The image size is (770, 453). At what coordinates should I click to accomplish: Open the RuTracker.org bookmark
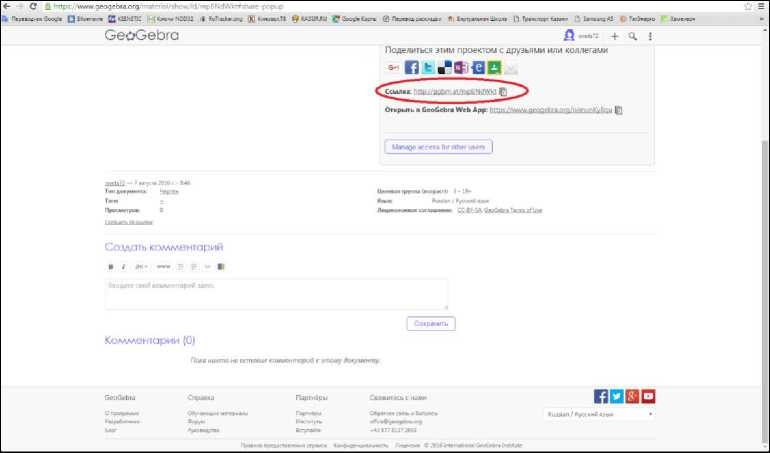(x=221, y=19)
